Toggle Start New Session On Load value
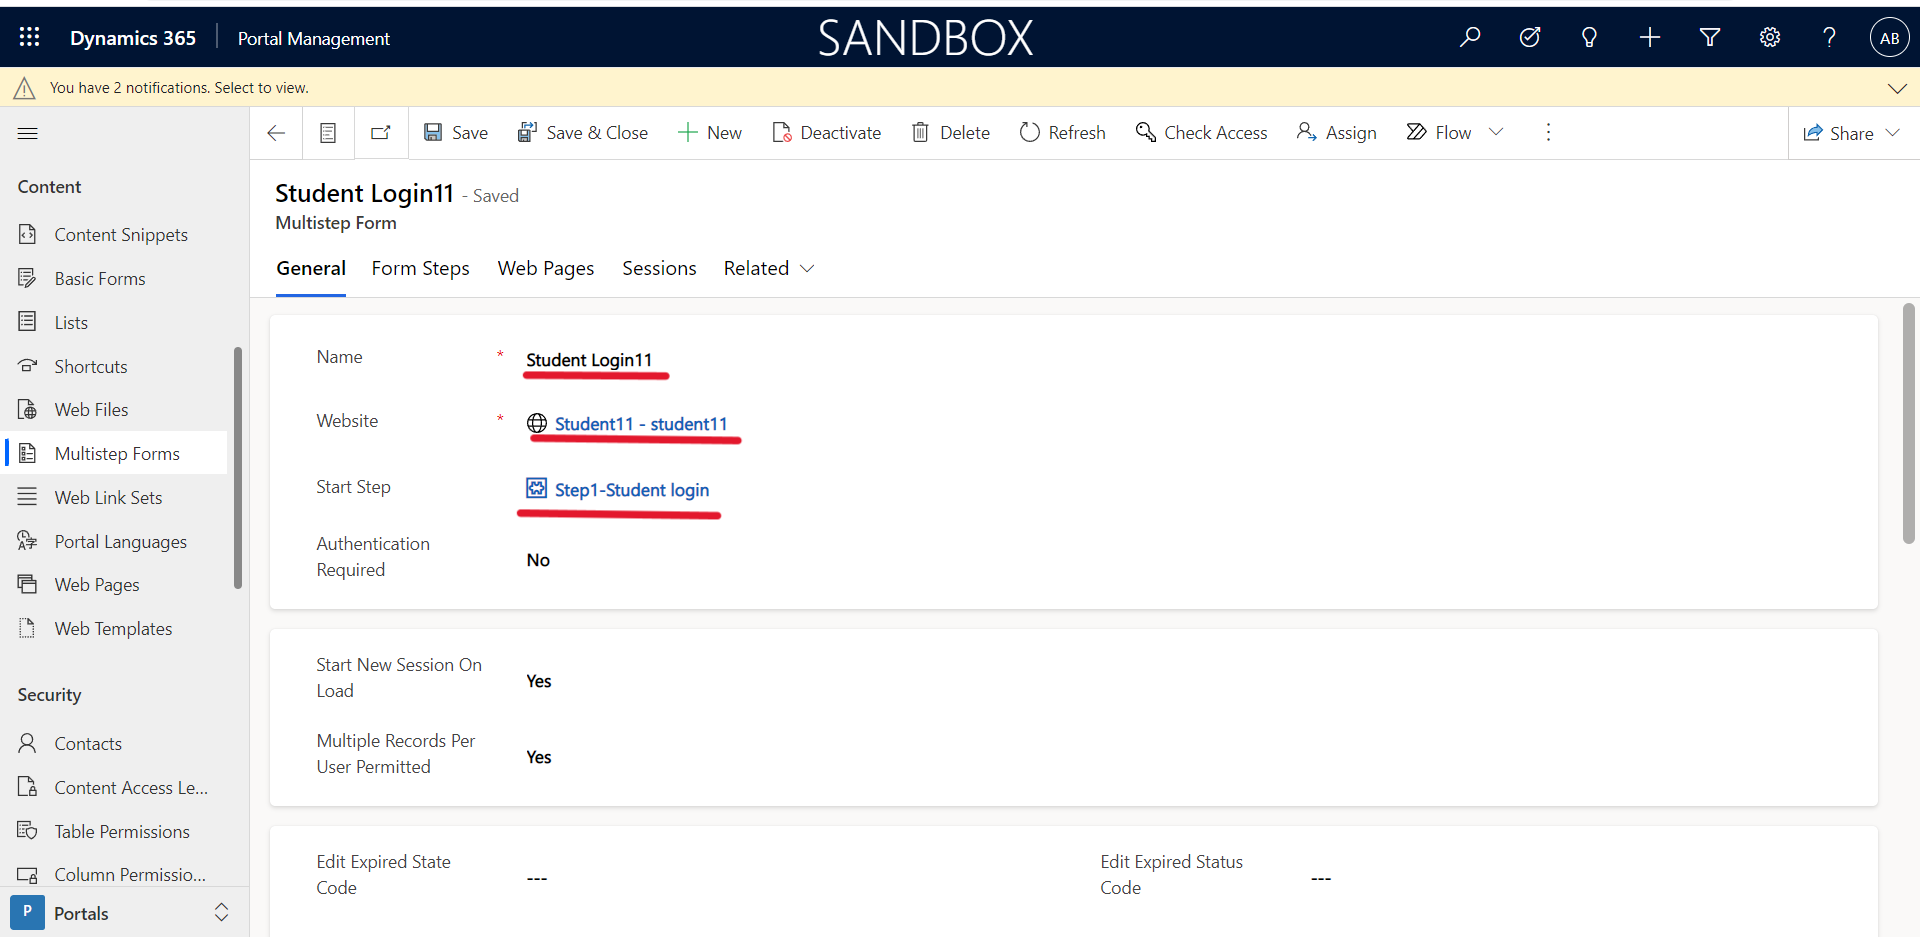 (x=539, y=681)
